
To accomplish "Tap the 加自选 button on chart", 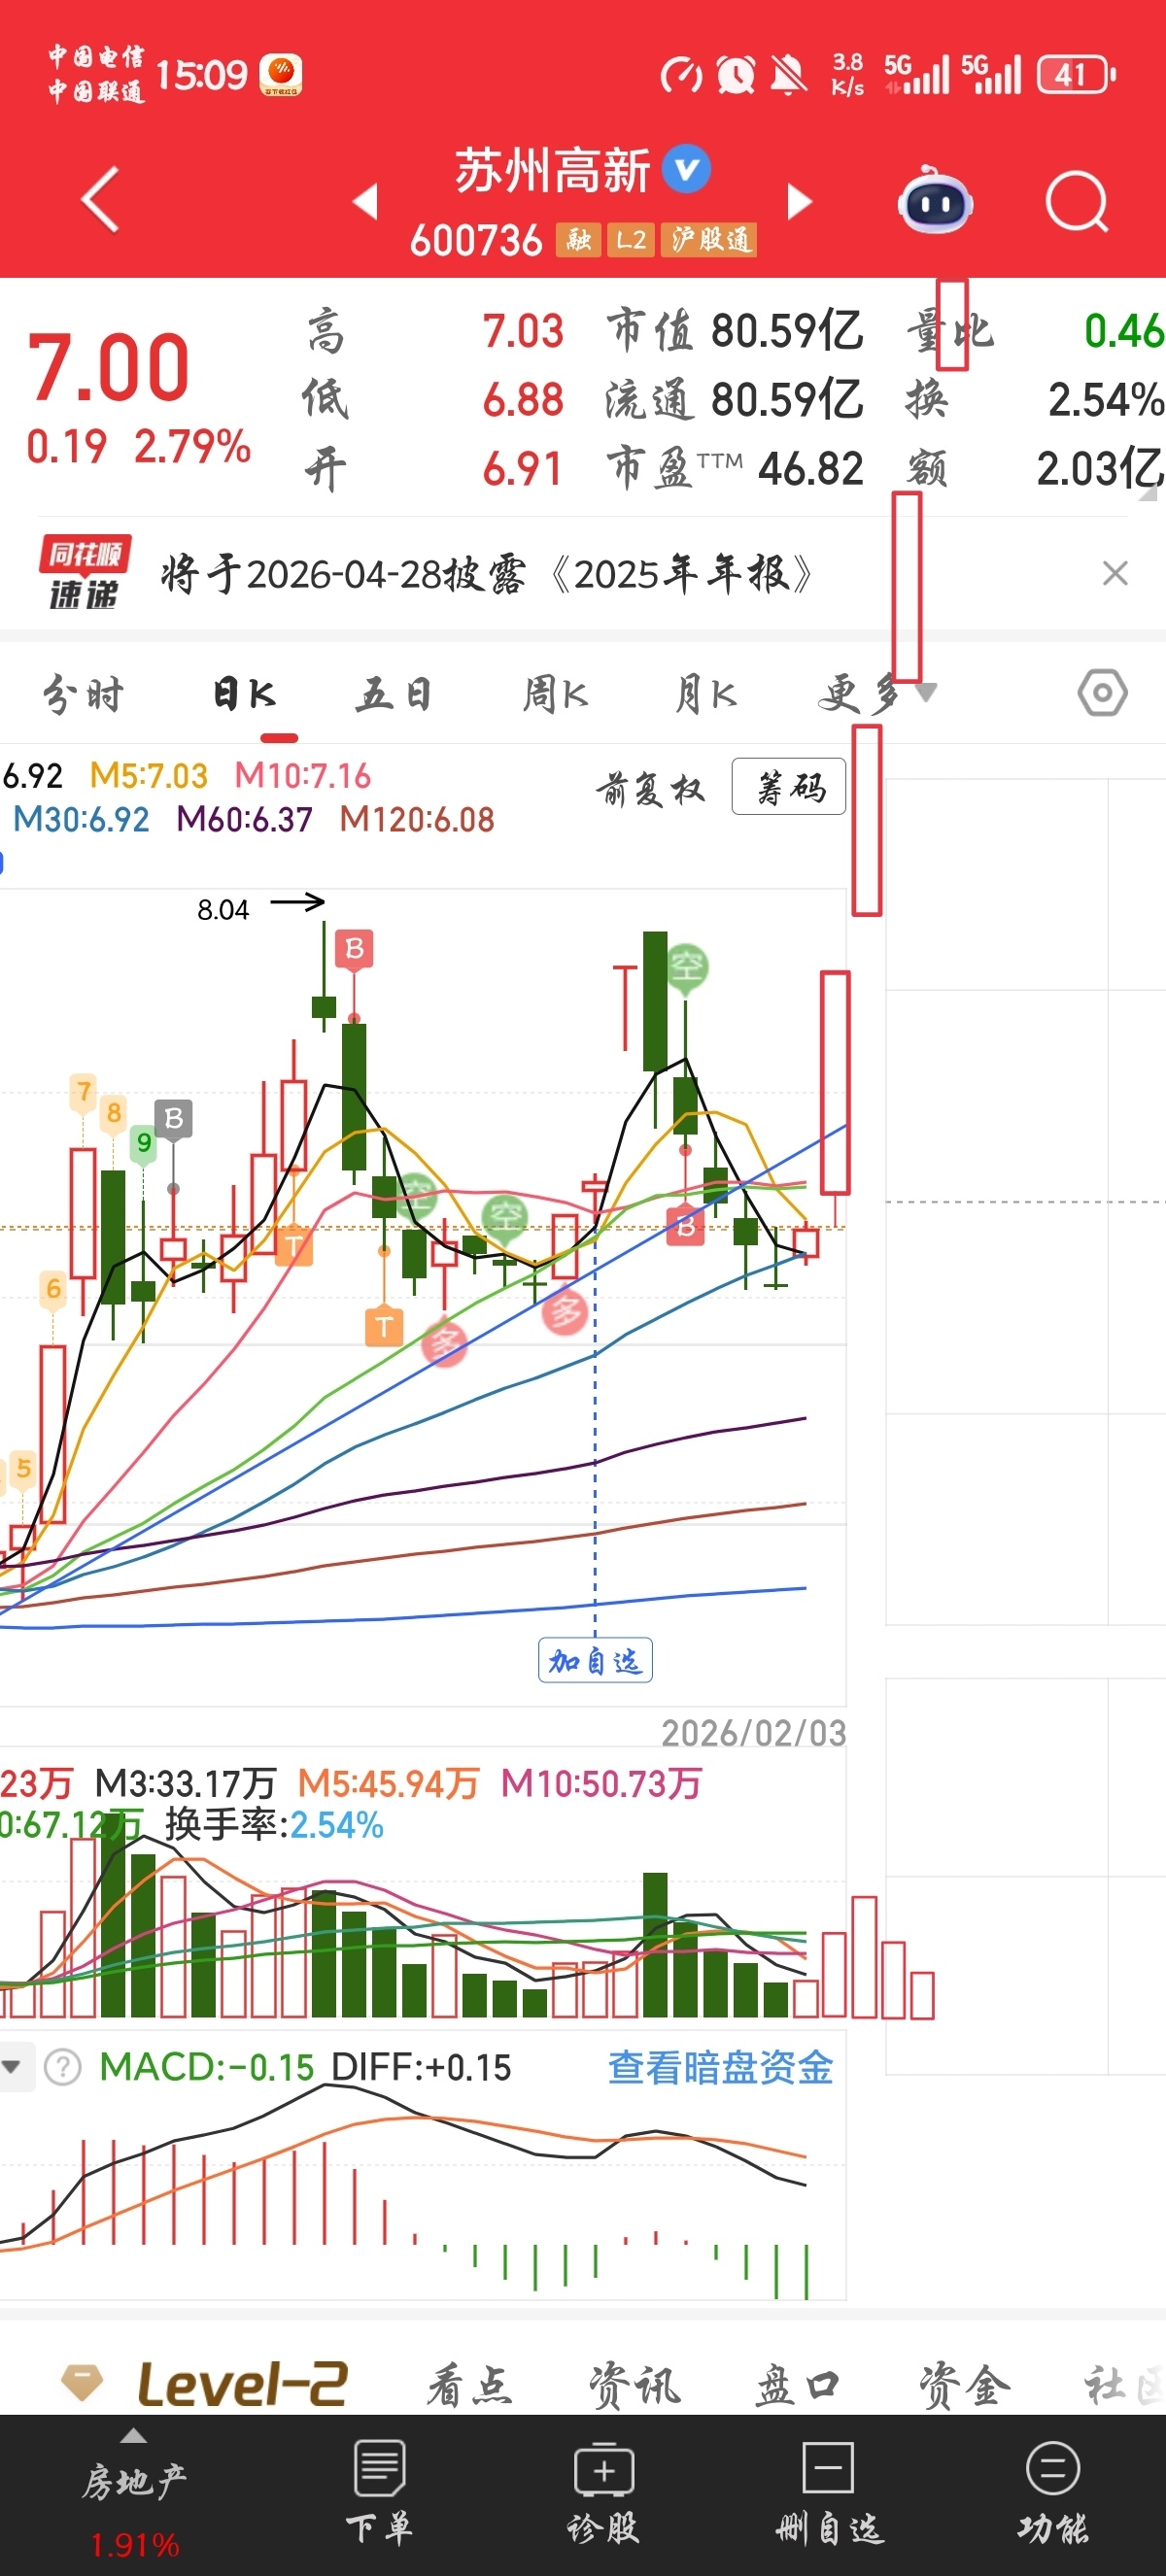I will pos(595,1661).
